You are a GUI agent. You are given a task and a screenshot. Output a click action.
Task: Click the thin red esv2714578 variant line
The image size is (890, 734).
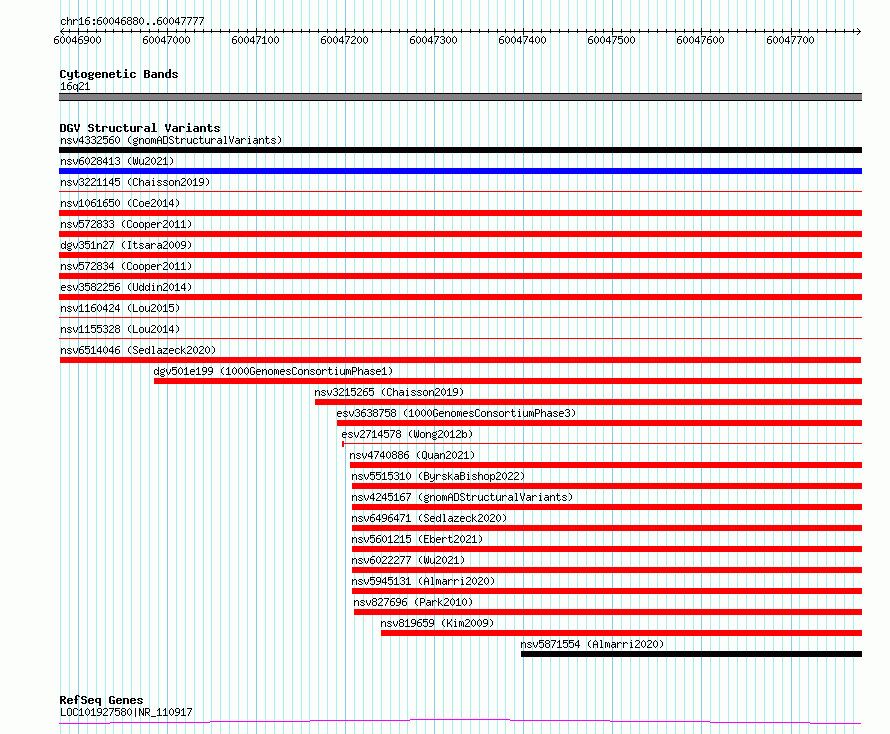coord(602,443)
